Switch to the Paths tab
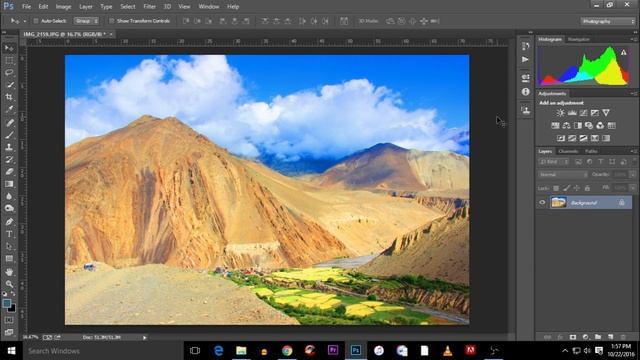This screenshot has width=640, height=360. pyautogui.click(x=591, y=151)
